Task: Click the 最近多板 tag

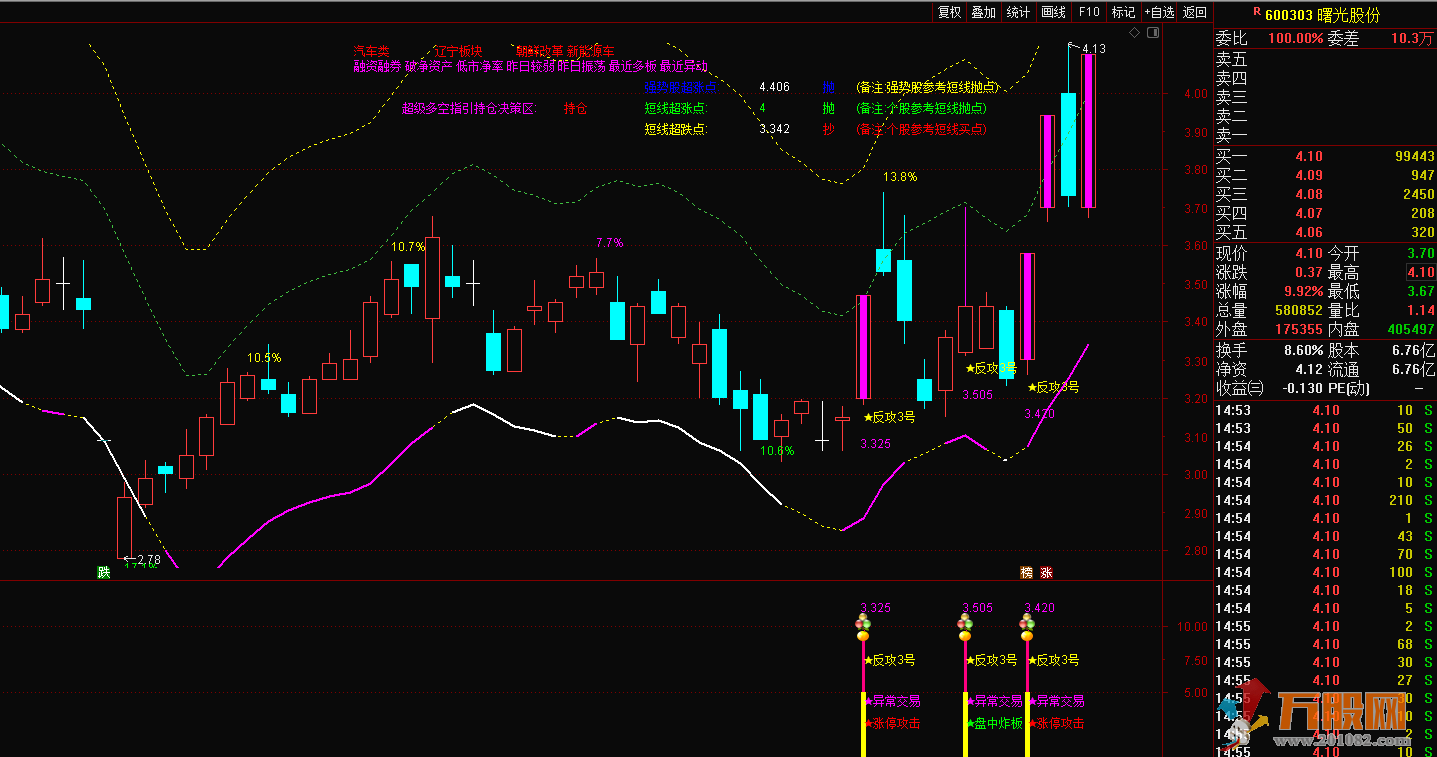Action: point(633,66)
